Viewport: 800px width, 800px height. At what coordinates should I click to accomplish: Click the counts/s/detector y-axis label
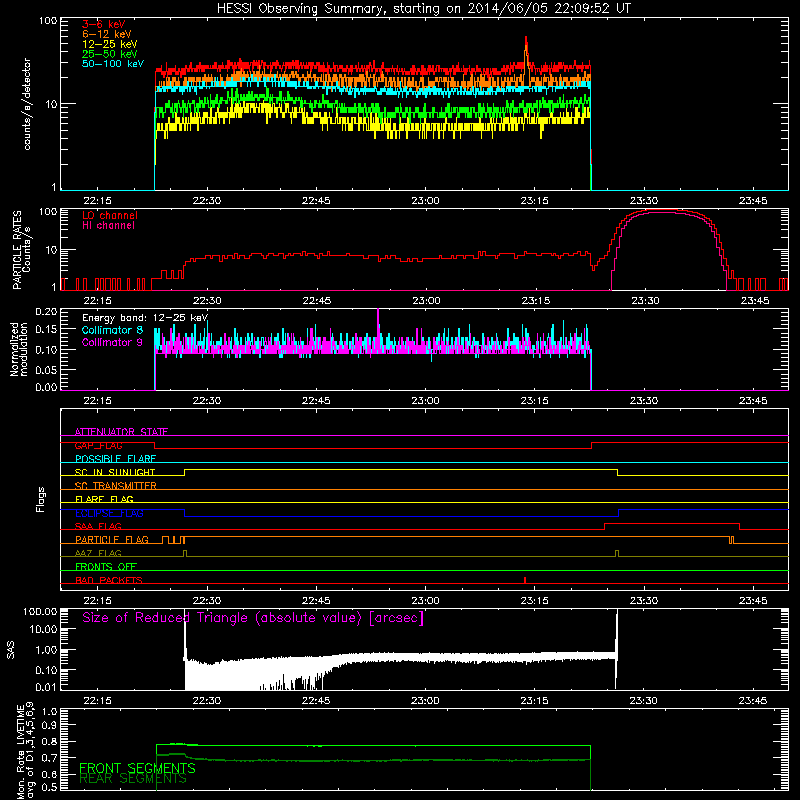tap(27, 104)
